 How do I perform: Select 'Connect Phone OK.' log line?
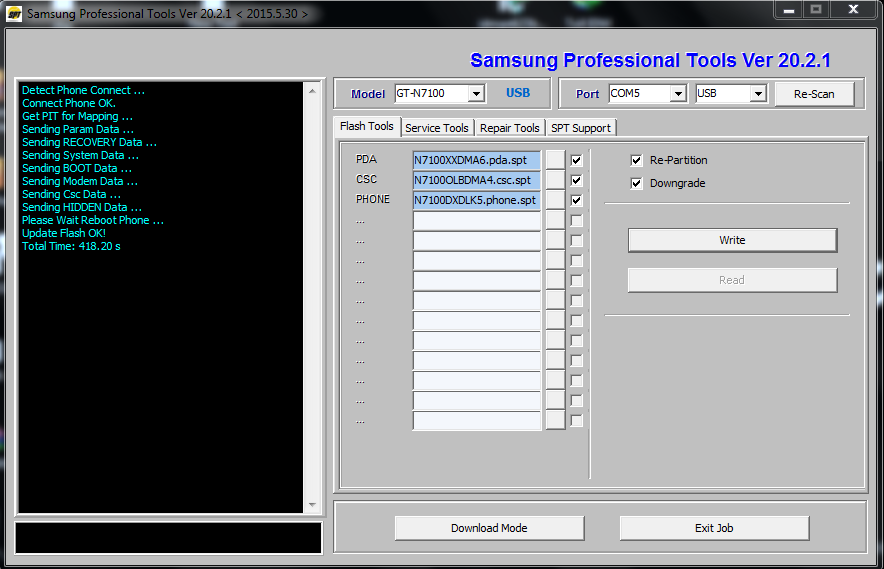(x=69, y=103)
